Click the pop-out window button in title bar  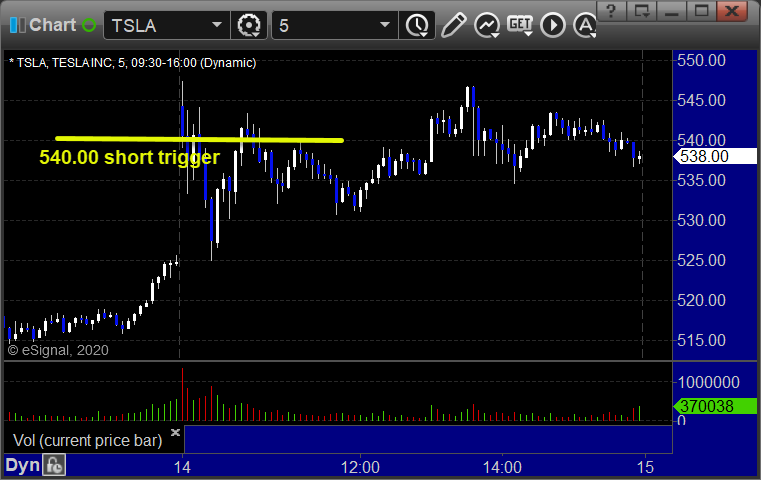(x=642, y=10)
